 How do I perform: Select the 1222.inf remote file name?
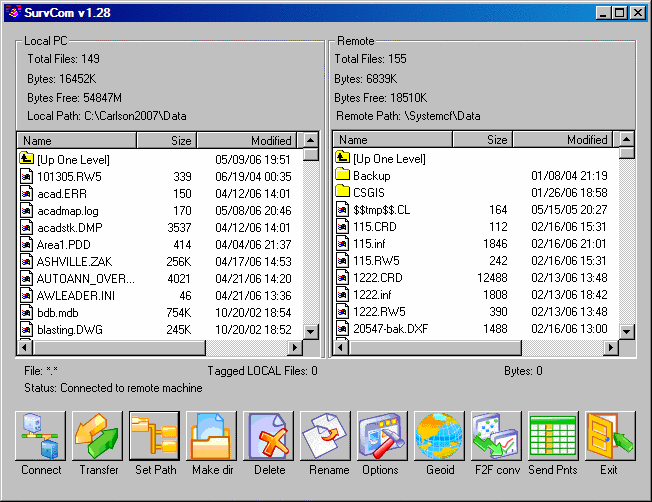(x=372, y=294)
